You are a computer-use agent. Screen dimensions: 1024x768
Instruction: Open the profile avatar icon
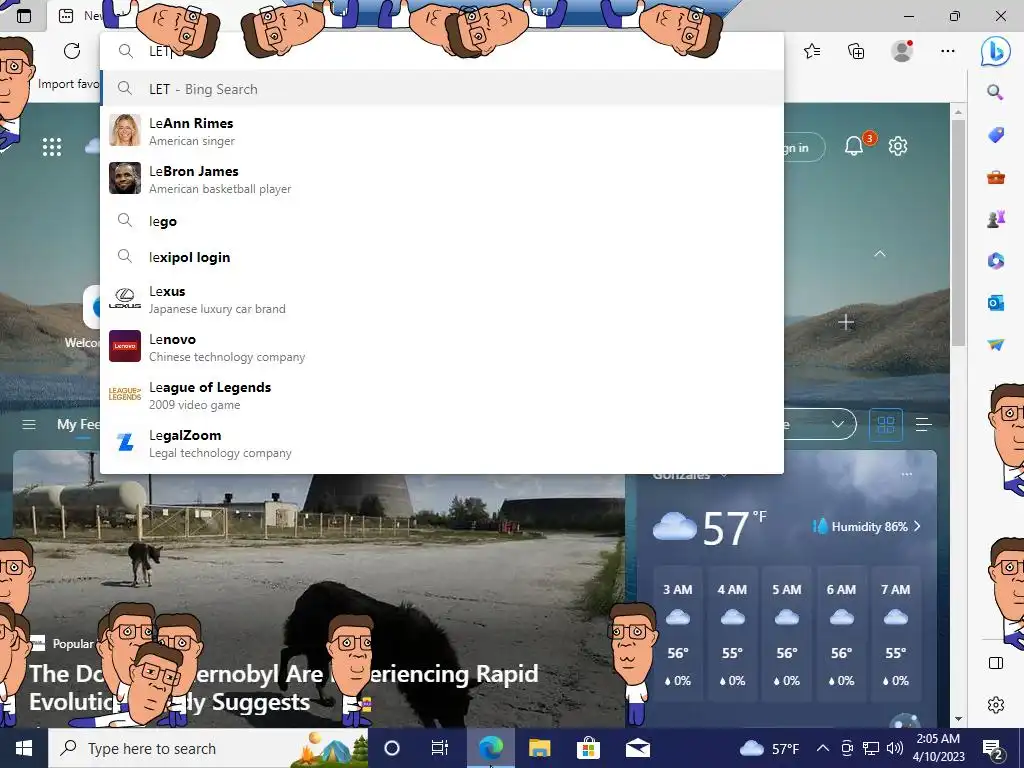click(x=902, y=51)
